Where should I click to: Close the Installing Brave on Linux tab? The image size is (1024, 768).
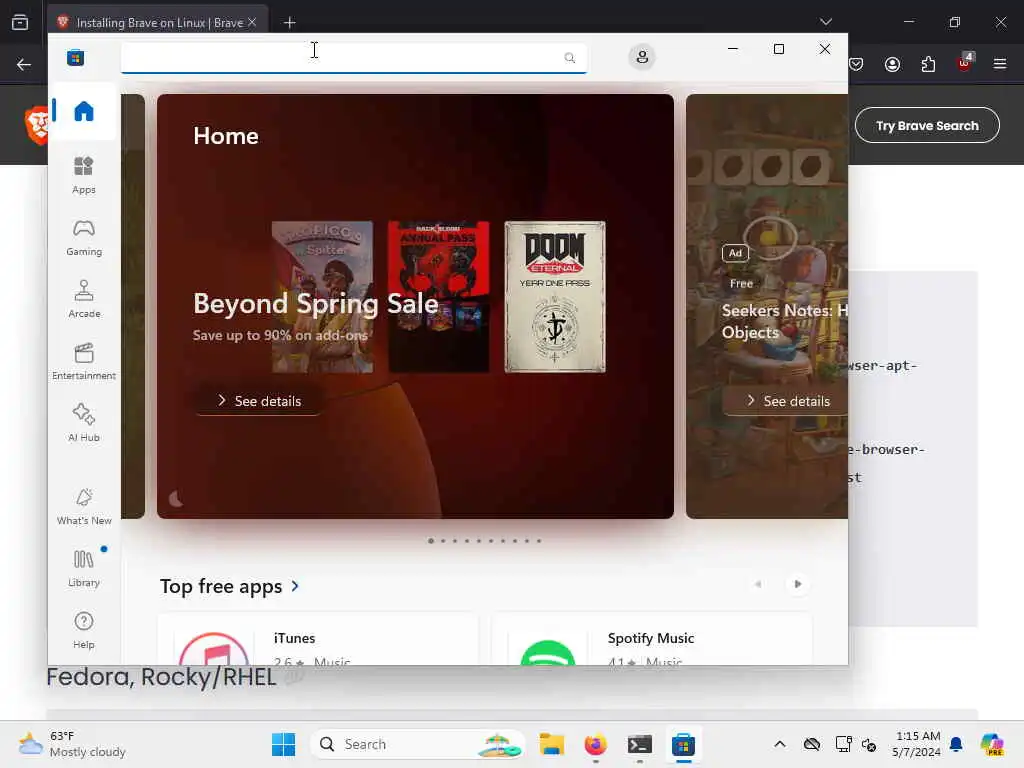[252, 22]
